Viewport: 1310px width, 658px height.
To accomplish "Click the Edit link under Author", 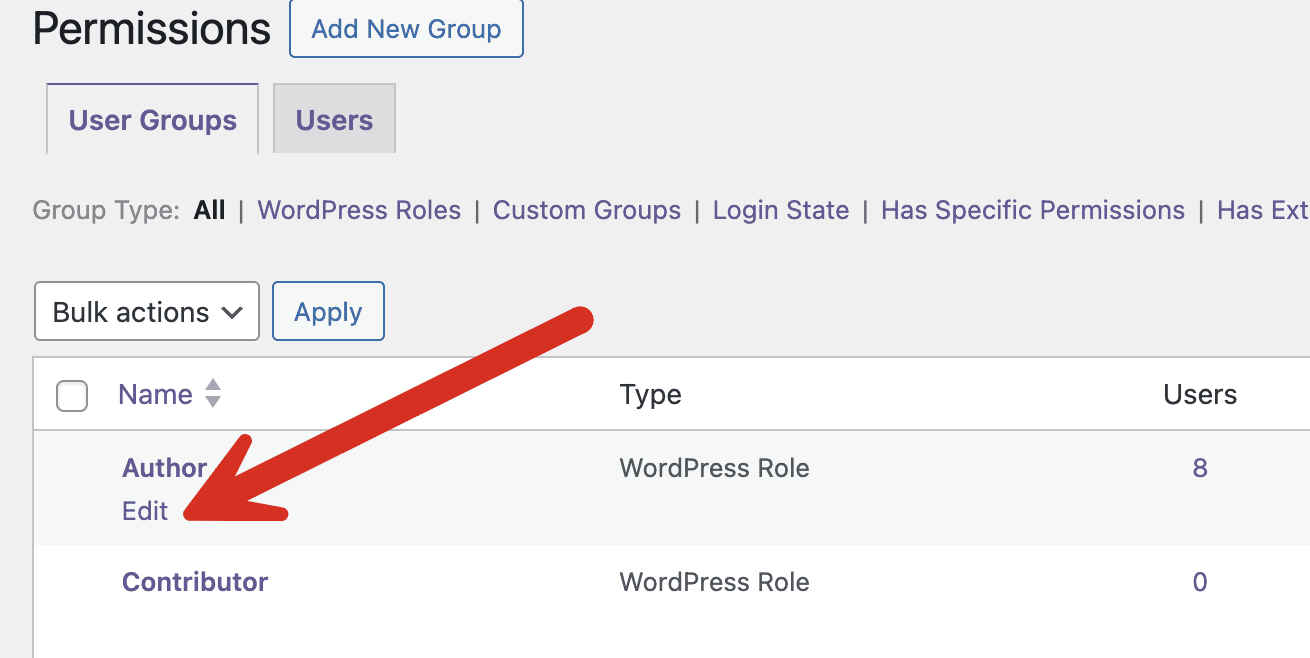I will 145,511.
